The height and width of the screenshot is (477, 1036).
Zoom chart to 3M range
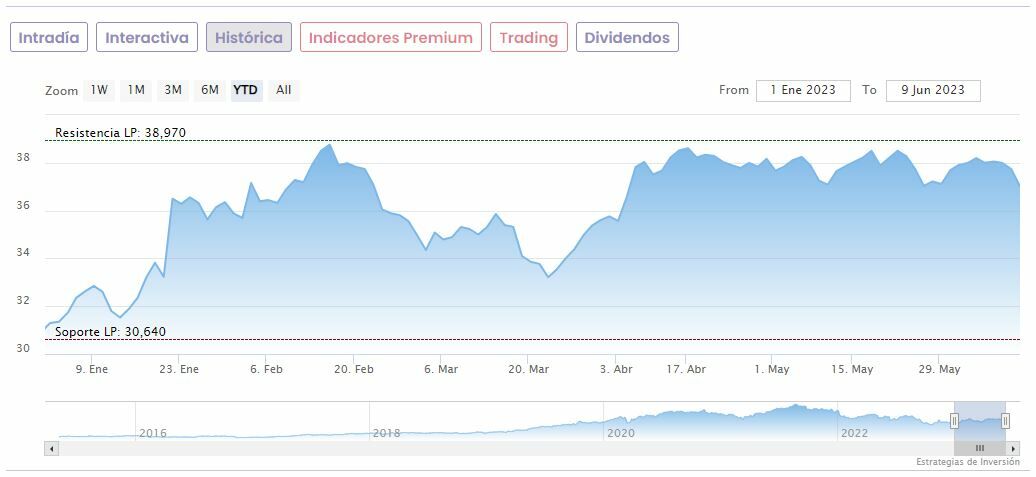click(173, 90)
